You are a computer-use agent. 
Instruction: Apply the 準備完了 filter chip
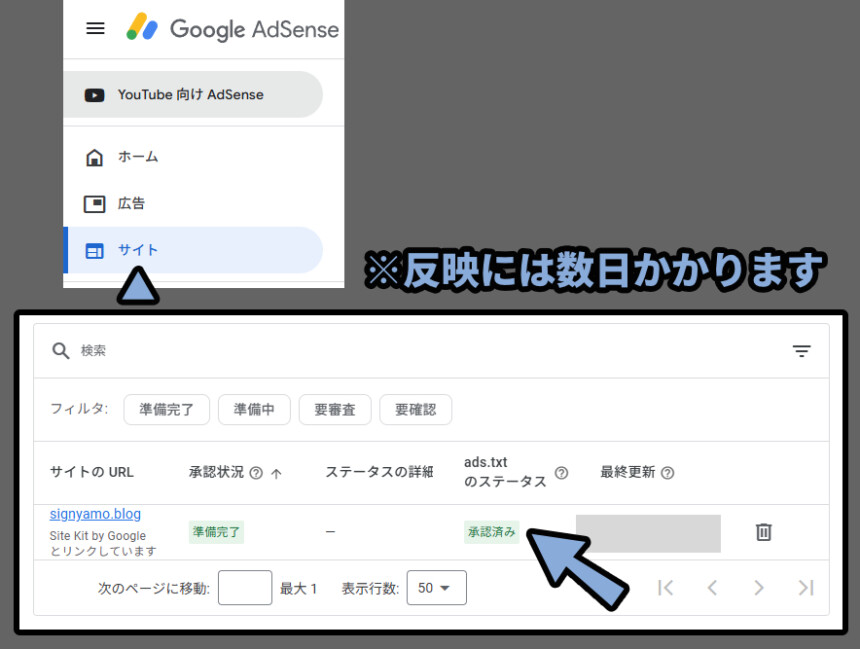[x=167, y=409]
